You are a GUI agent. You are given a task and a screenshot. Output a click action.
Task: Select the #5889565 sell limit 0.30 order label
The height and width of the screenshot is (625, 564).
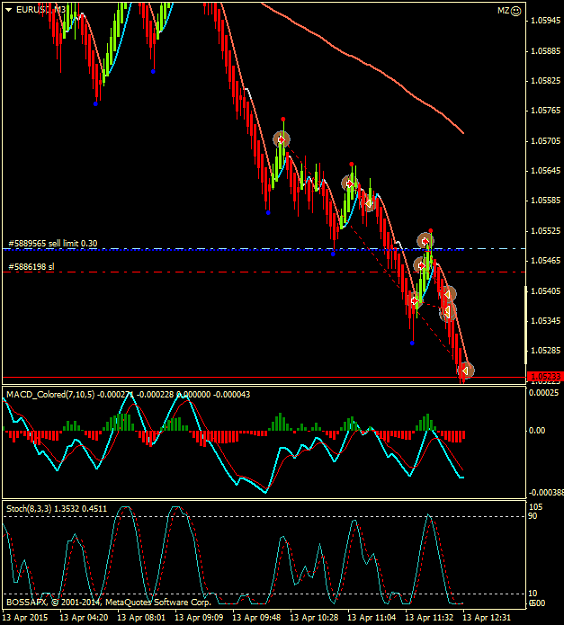[x=53, y=243]
